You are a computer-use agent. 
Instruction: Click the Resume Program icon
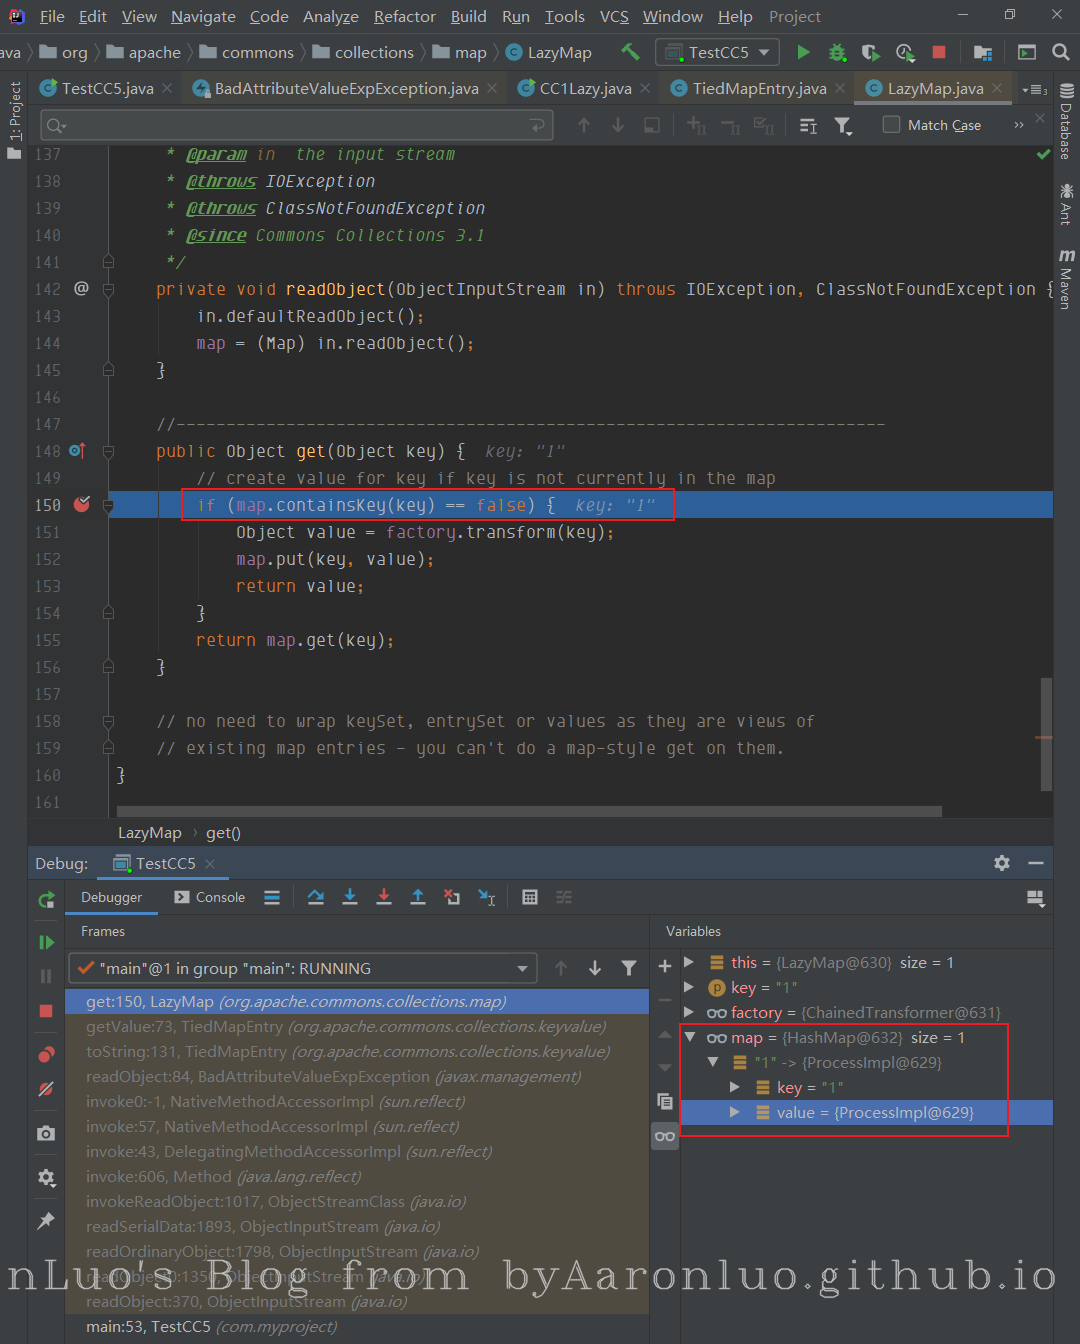click(46, 942)
